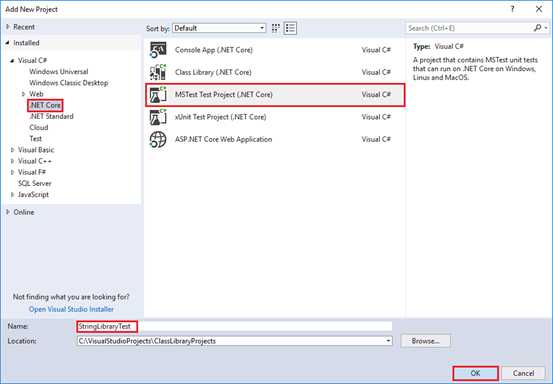Click the MSTest Test Project flask icon

[158, 95]
